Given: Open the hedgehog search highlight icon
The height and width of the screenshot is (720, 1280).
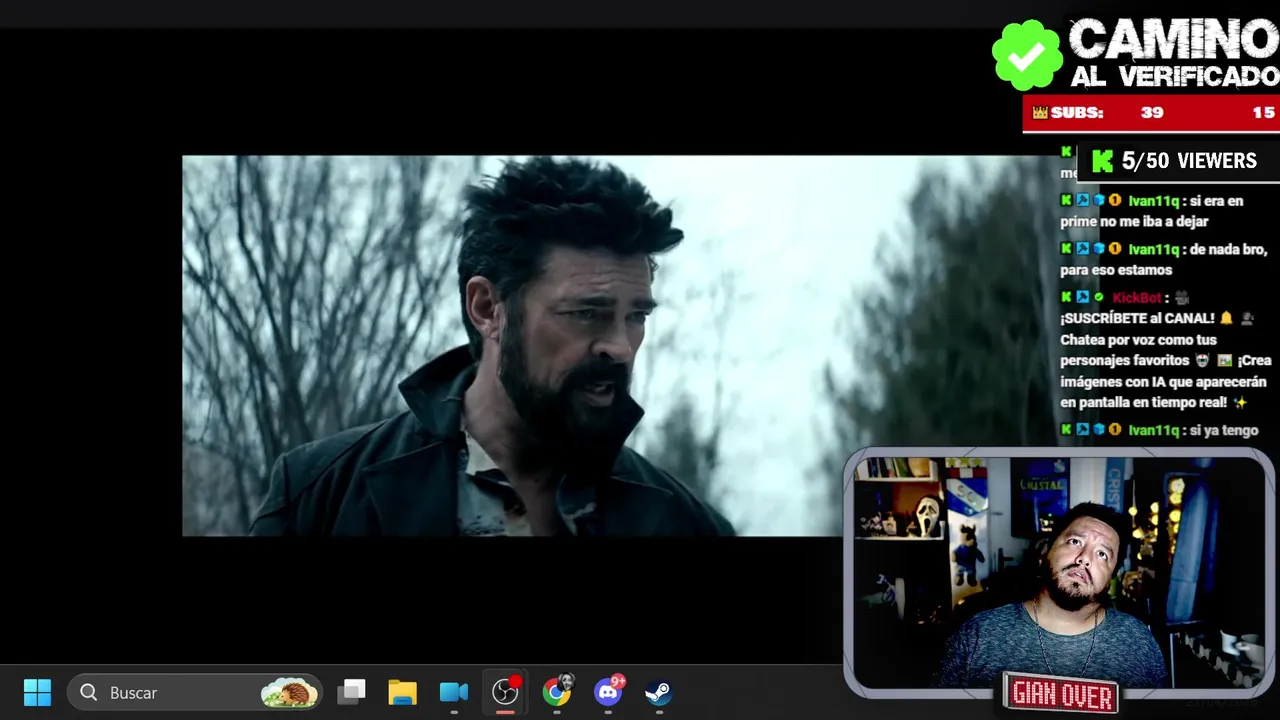Looking at the screenshot, I should click(289, 692).
